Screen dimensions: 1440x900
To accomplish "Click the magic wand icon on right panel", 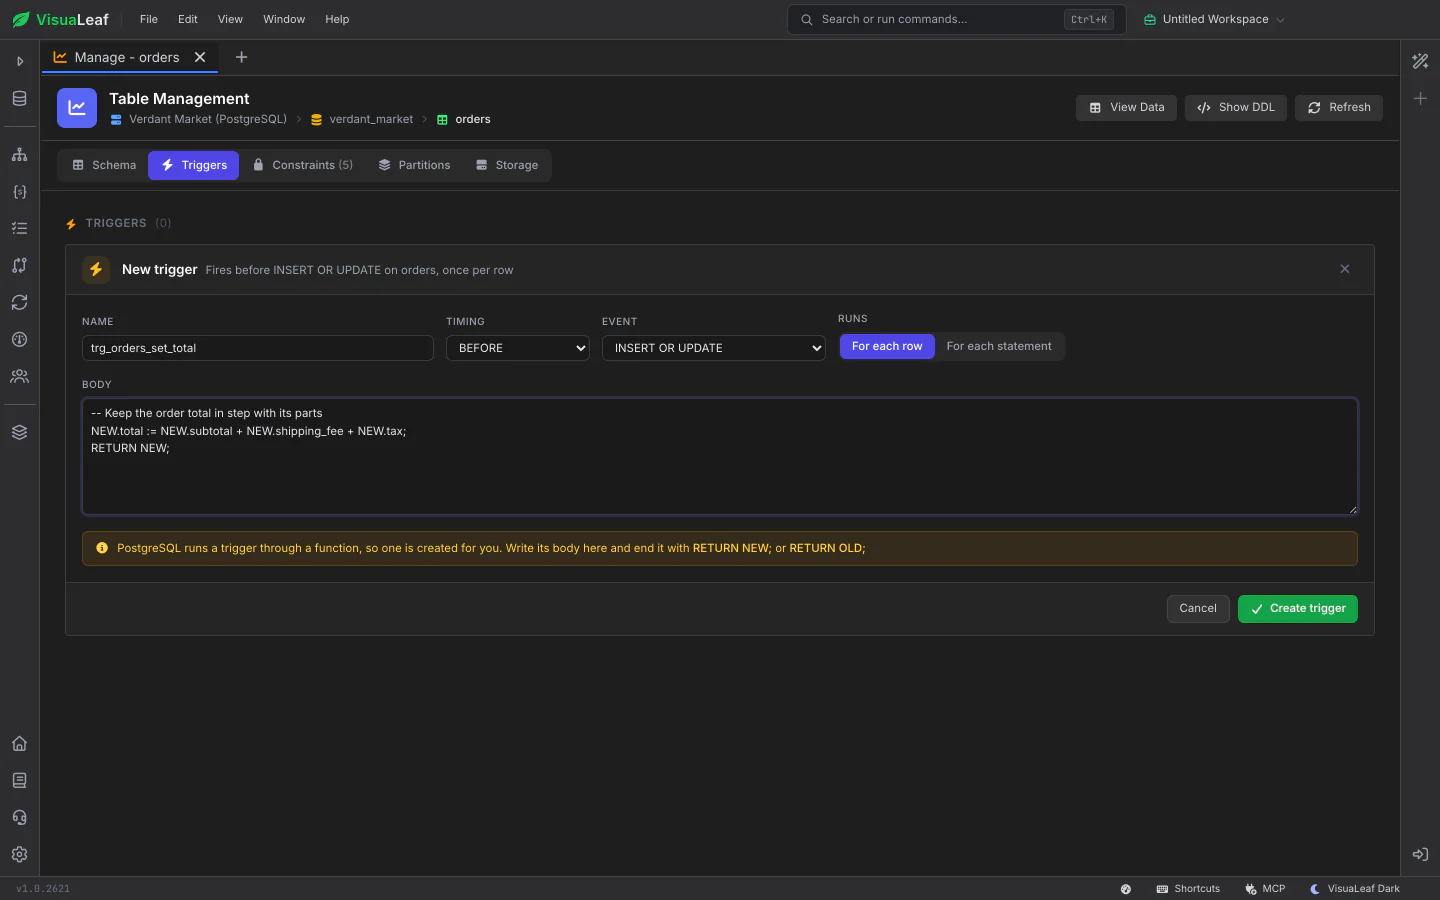I will [x=1420, y=62].
